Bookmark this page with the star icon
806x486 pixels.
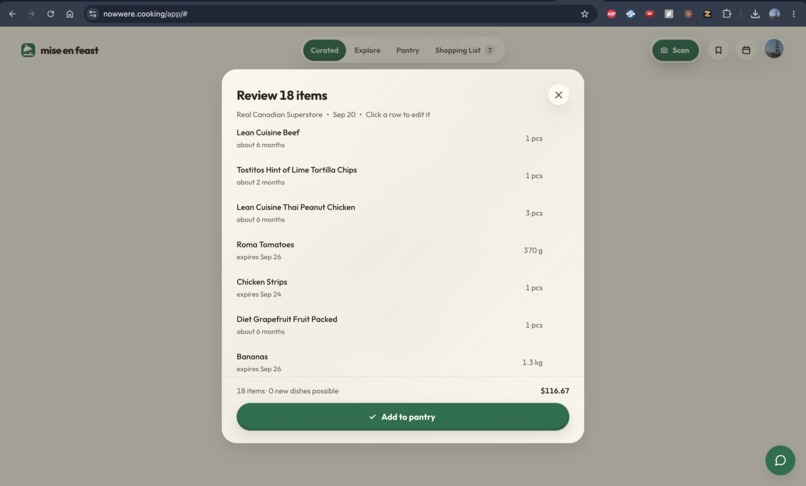pos(584,14)
